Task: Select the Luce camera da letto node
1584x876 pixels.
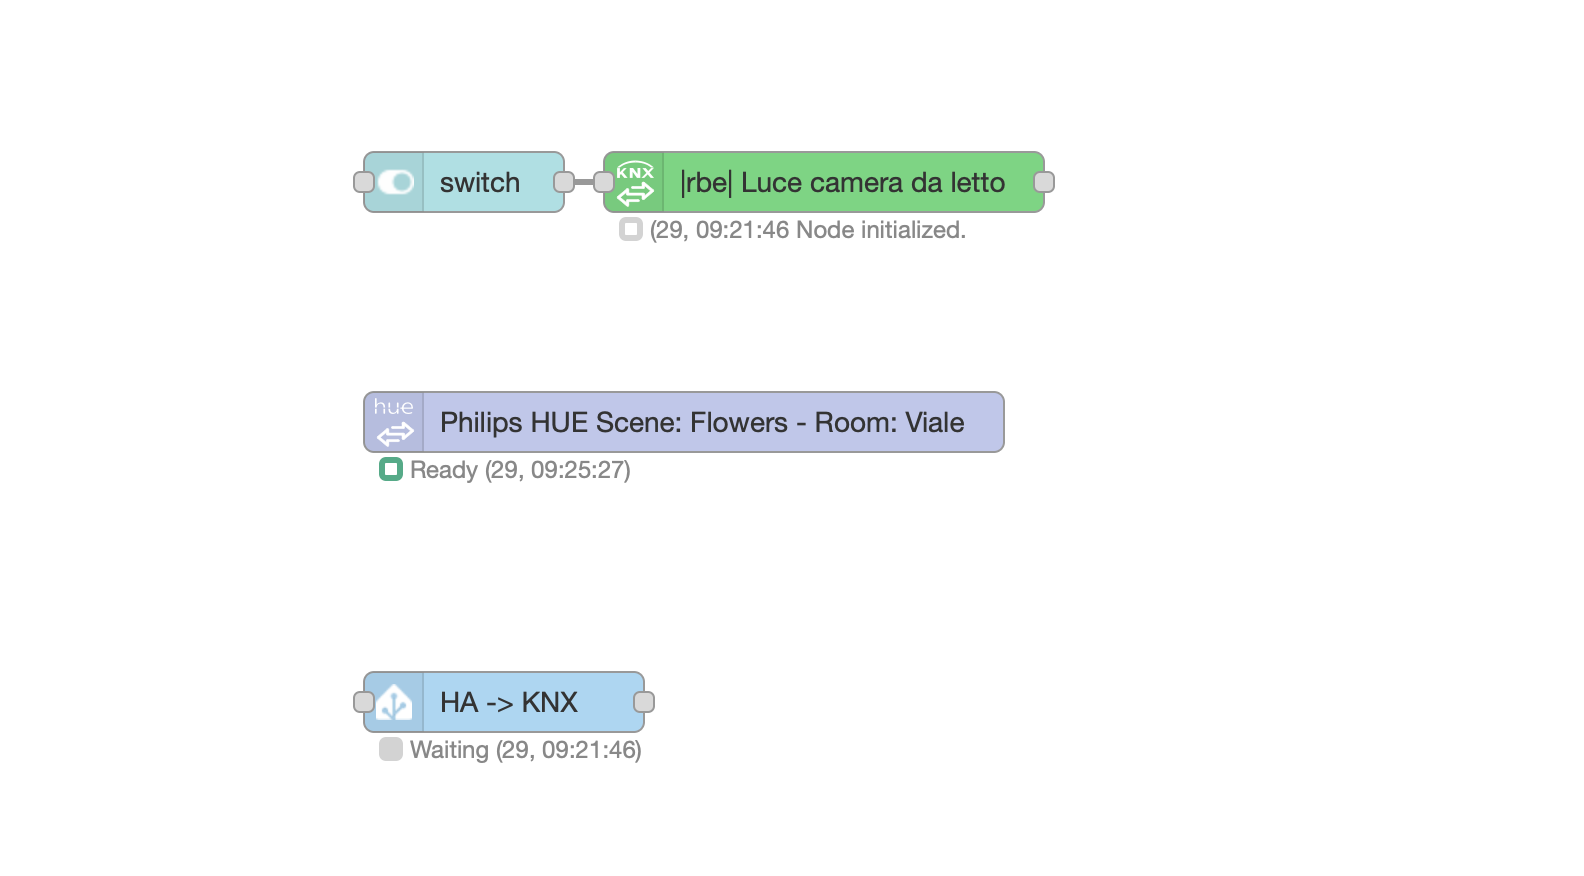Action: click(824, 182)
